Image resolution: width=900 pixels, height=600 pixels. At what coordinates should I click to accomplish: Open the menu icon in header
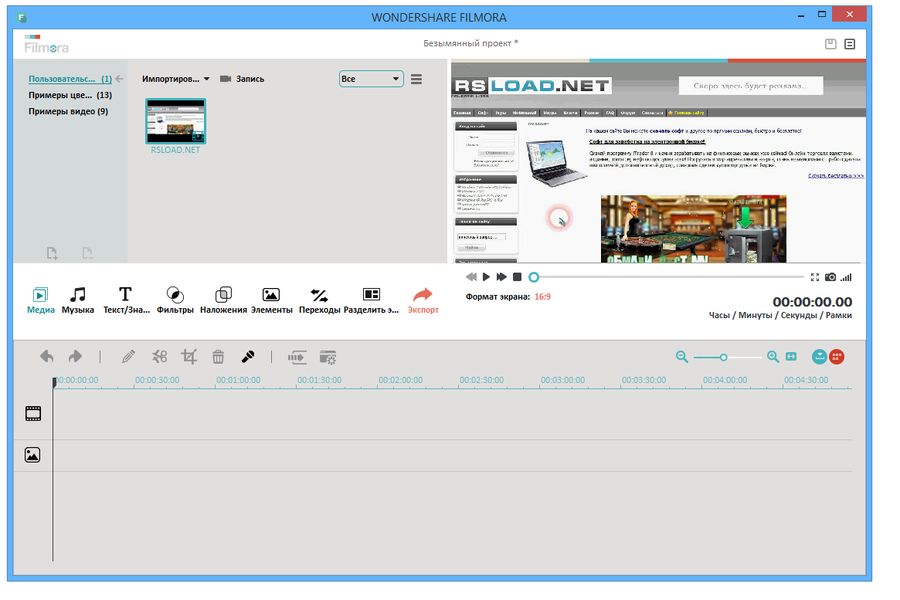pos(850,44)
